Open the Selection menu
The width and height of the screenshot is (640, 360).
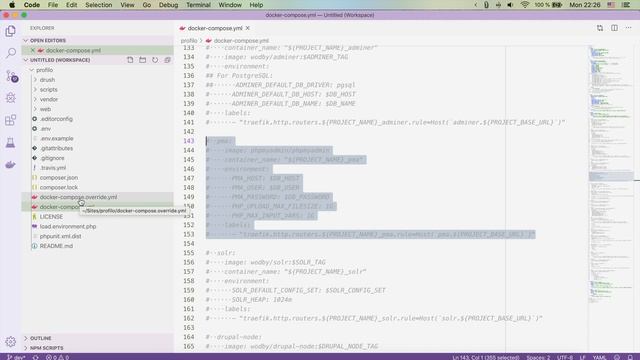[98, 5]
